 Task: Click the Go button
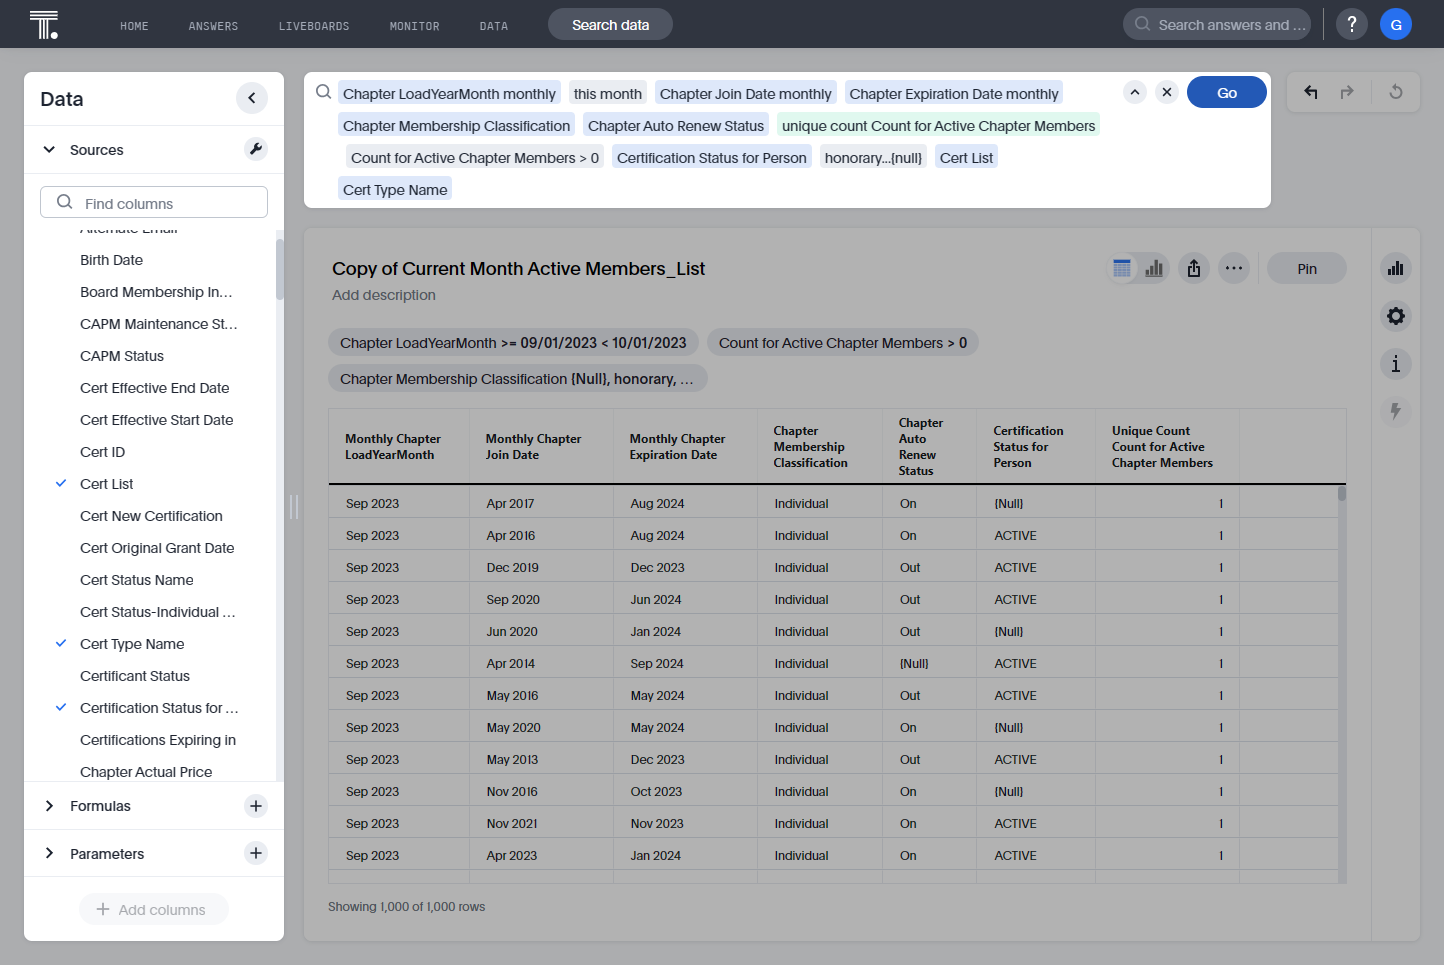[x=1227, y=92]
